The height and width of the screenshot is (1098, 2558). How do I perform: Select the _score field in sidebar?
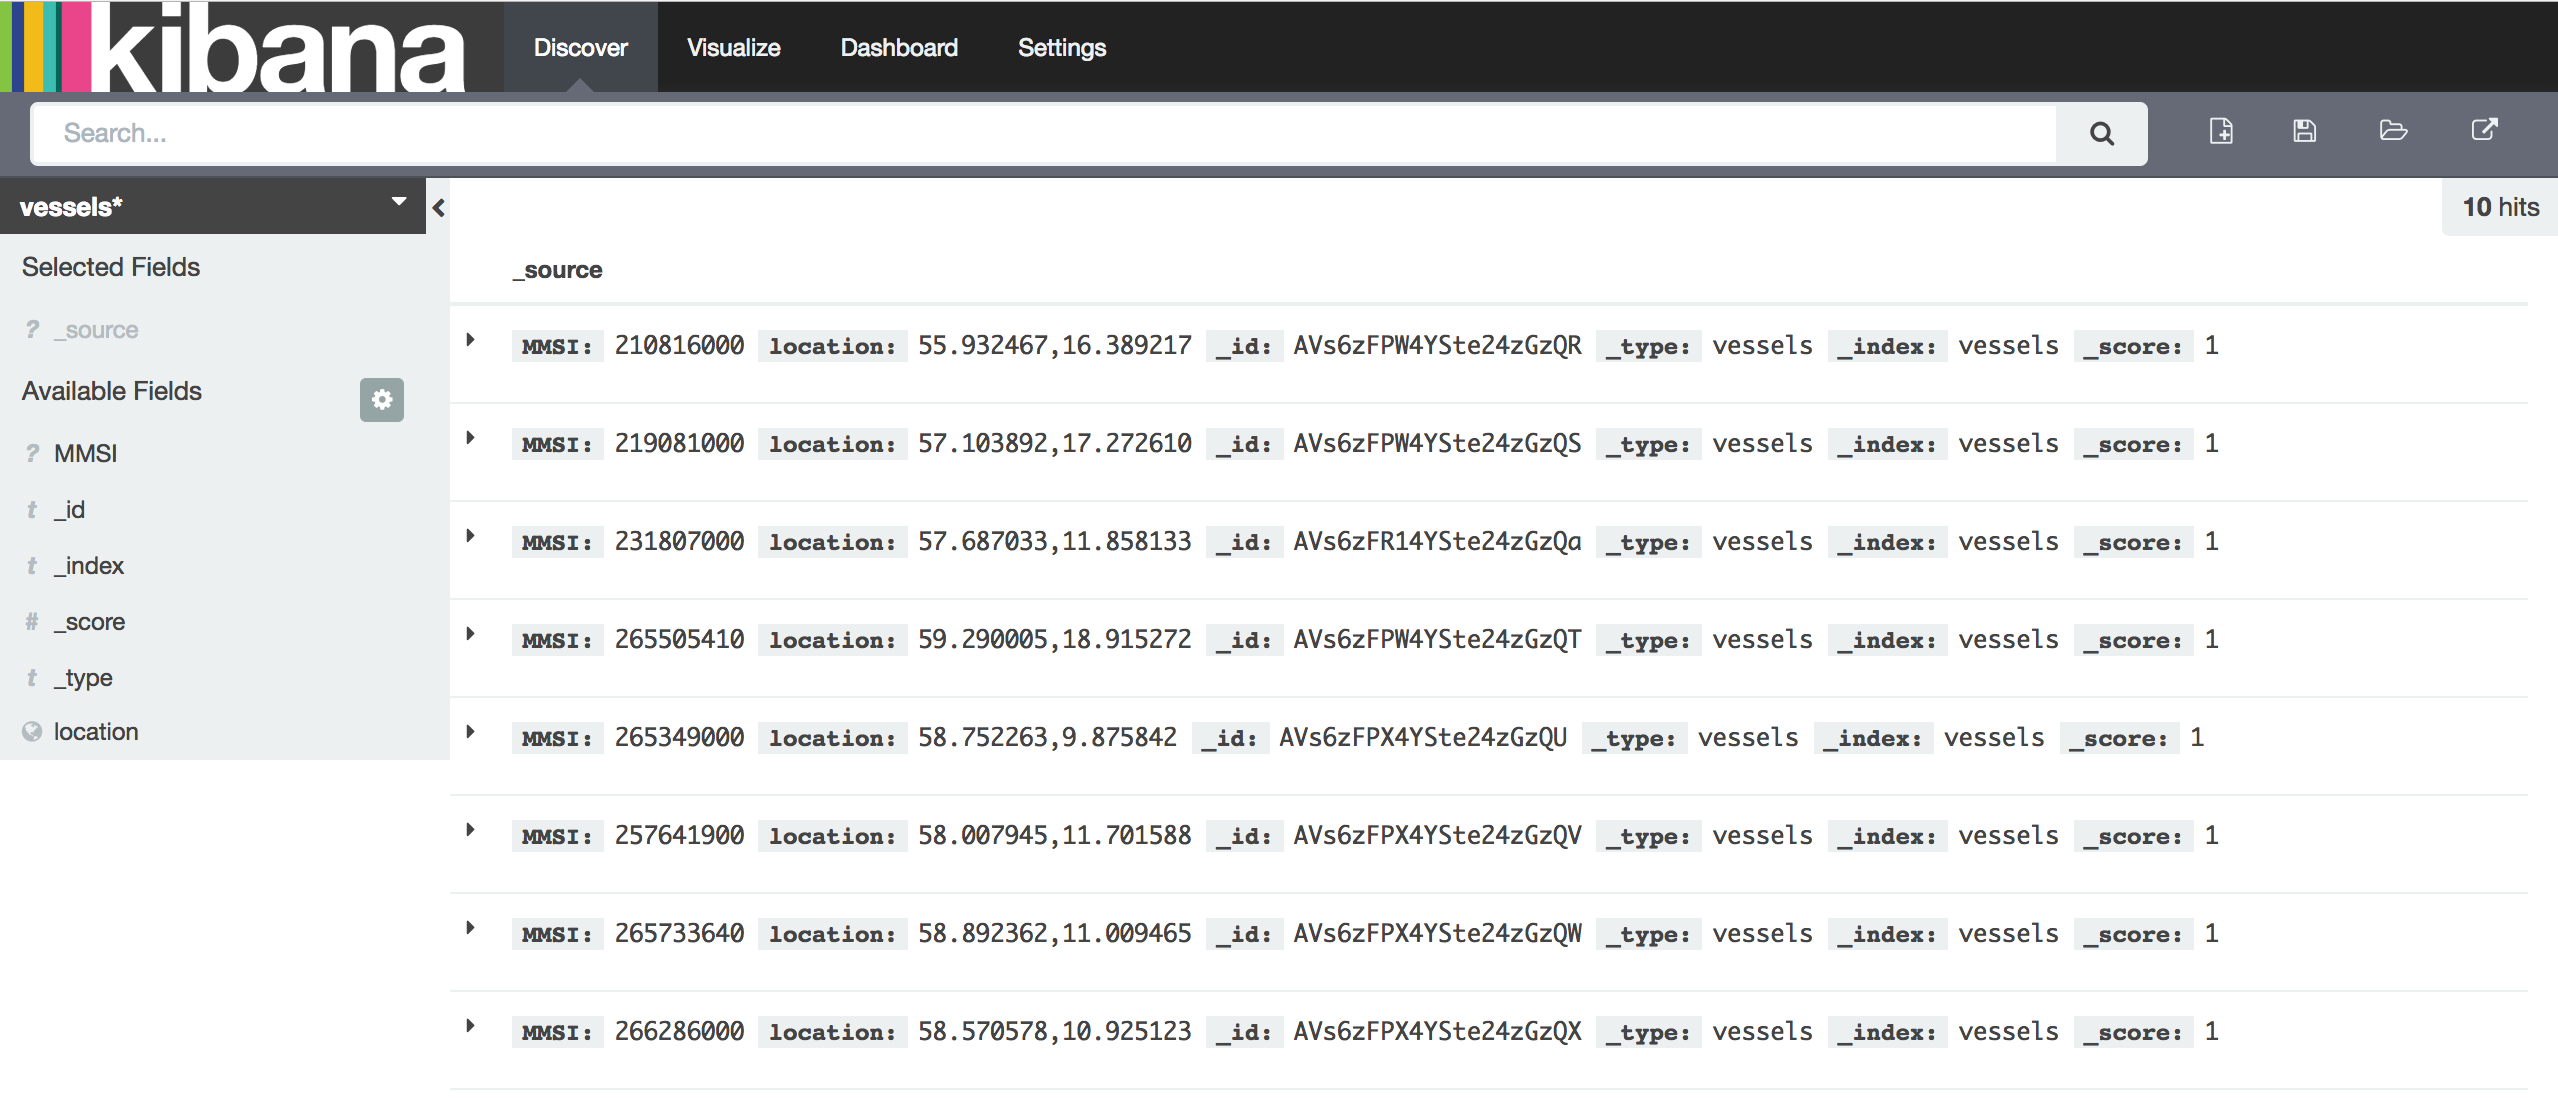89,622
